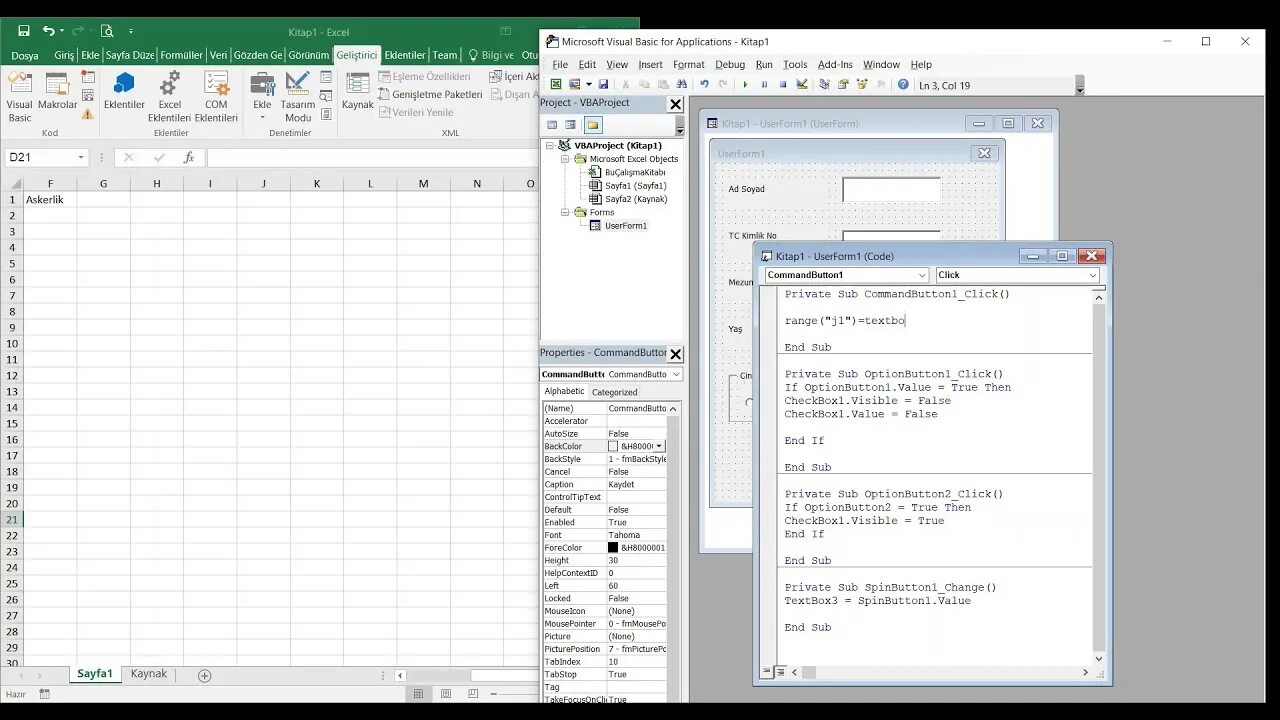Image resolution: width=1280 pixels, height=720 pixels.
Task: Select the Font property row Tahoma
Action: pyautogui.click(x=604, y=535)
